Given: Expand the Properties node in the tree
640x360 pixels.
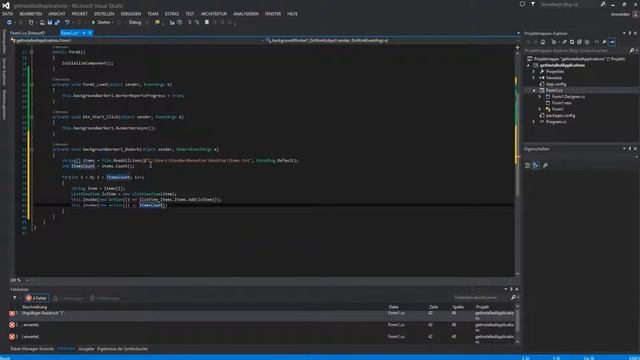Looking at the screenshot, I should [x=534, y=71].
